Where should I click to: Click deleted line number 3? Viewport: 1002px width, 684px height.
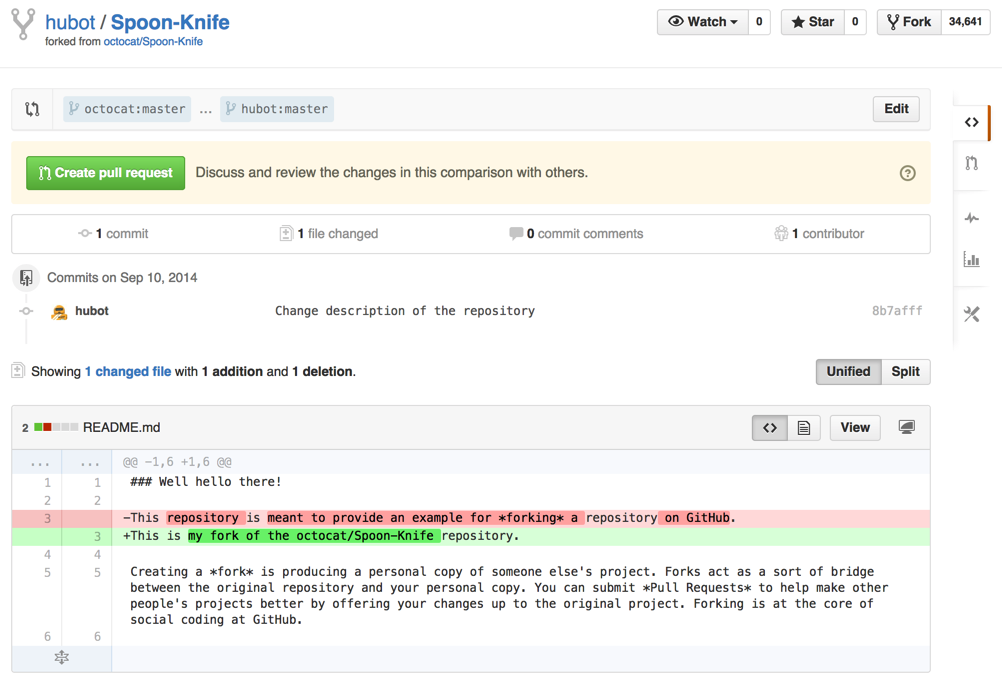(47, 518)
